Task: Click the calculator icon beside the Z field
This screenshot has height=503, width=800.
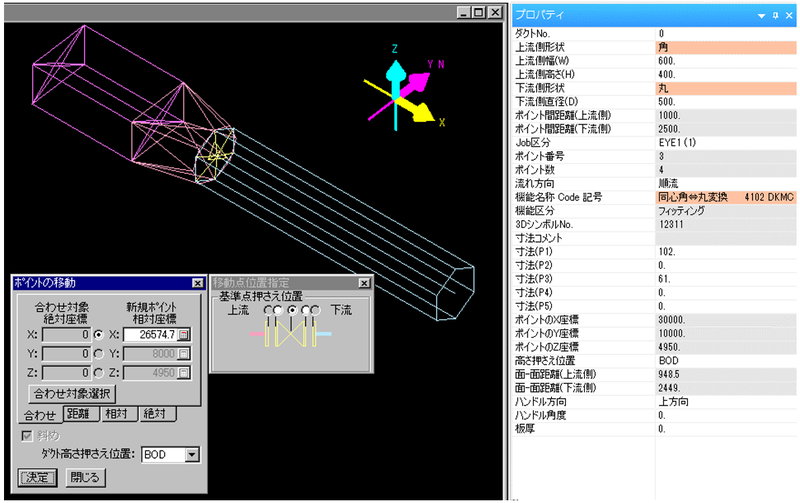Action: click(x=184, y=373)
